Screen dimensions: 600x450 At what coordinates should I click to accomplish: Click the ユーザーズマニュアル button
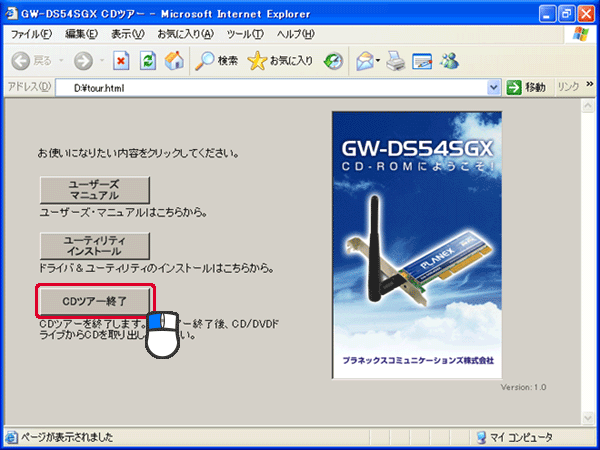tap(95, 190)
